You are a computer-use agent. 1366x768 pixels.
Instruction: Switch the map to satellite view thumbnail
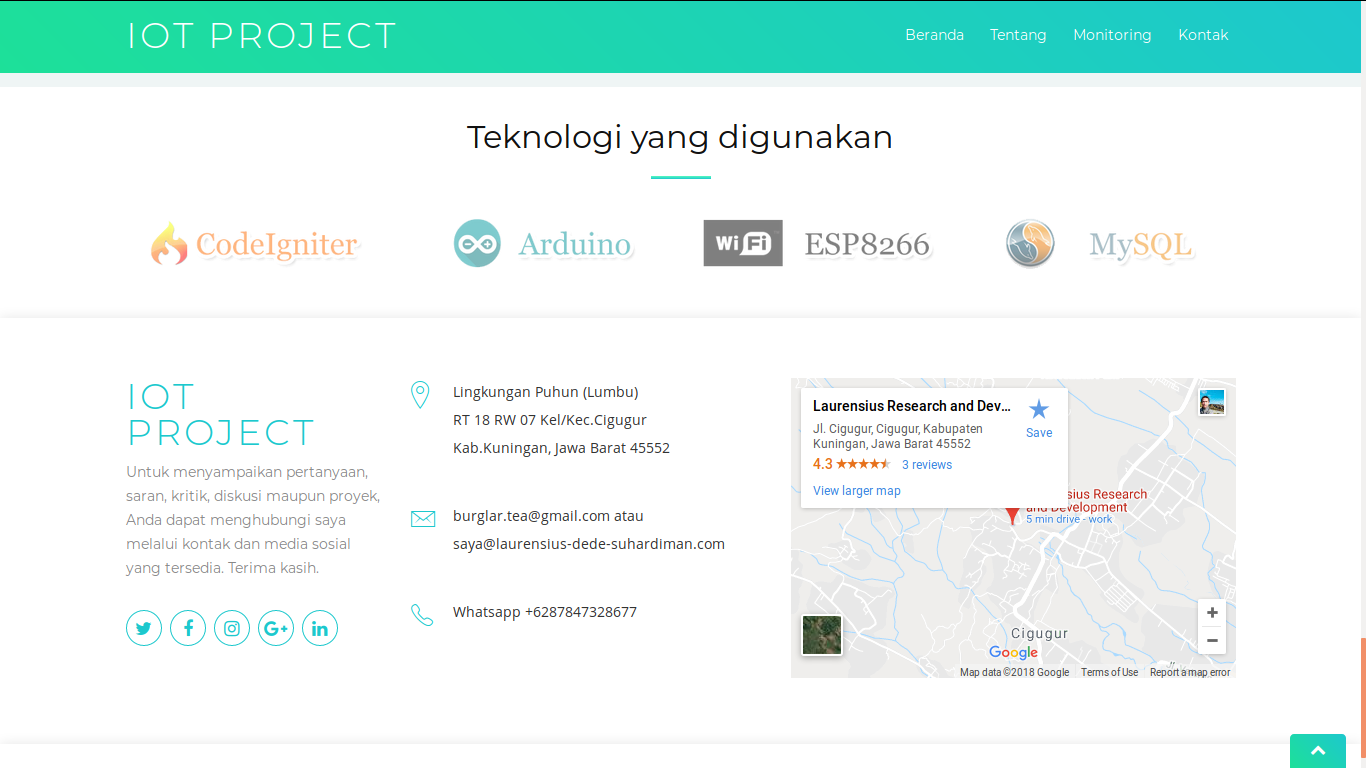pyautogui.click(x=822, y=635)
